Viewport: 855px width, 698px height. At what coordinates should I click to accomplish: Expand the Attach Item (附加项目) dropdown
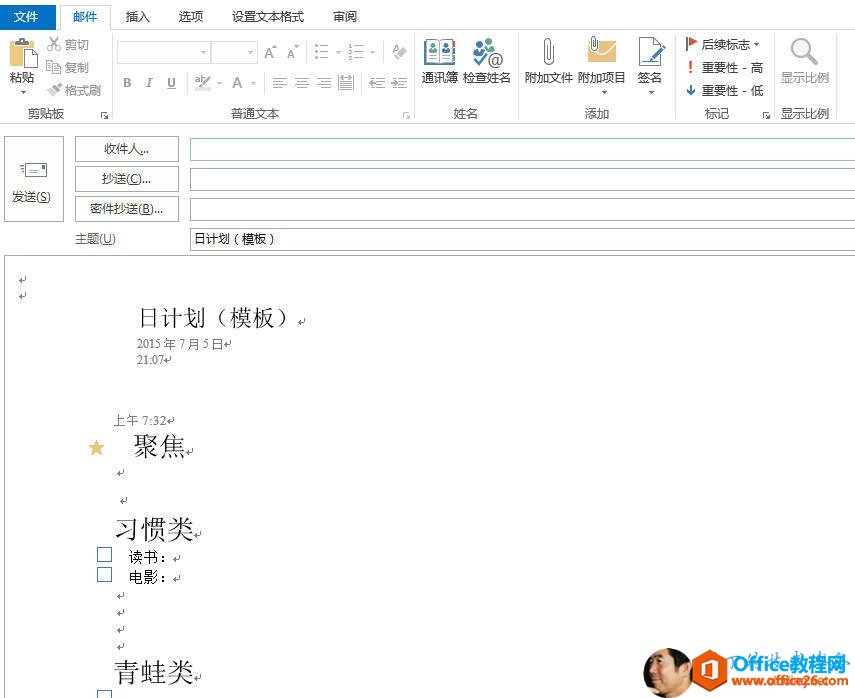602,92
